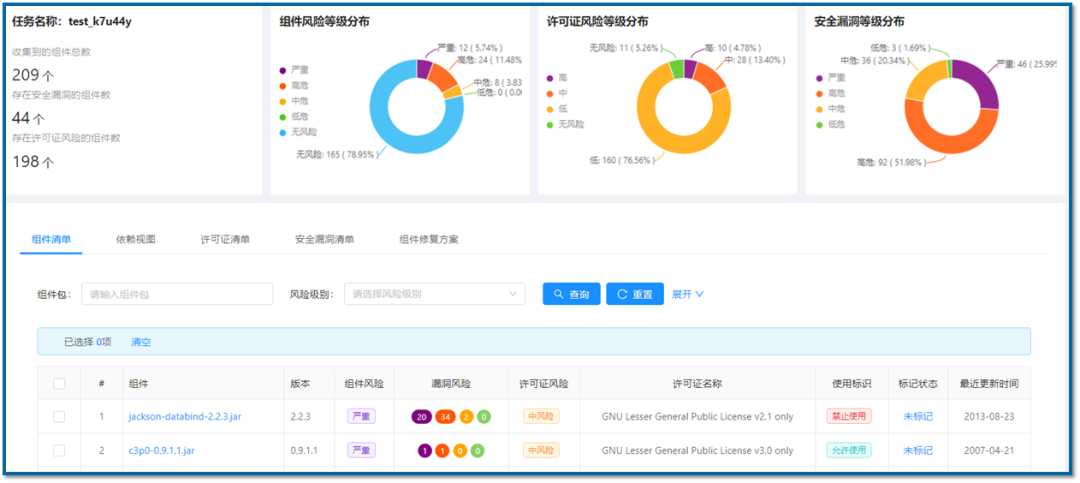Click the 禁止使用 usage tag
The image size is (1080, 483).
click(x=848, y=416)
